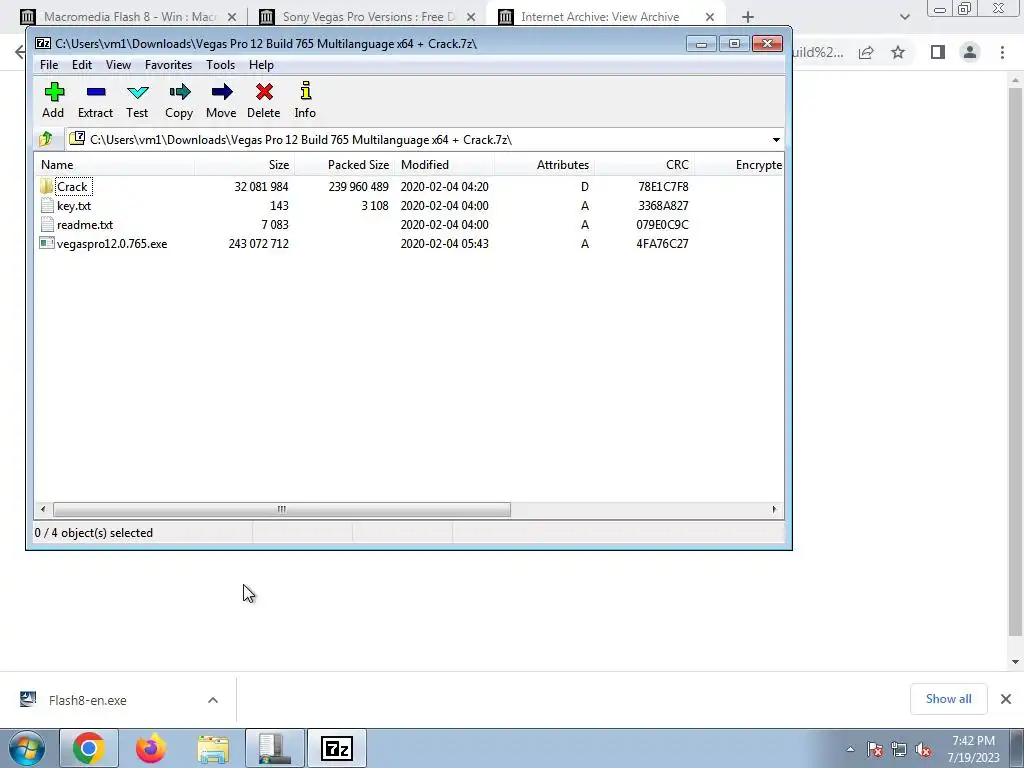Screen dimensions: 1024x768
Task: Open the Favorites menu
Action: pyautogui.click(x=168, y=65)
